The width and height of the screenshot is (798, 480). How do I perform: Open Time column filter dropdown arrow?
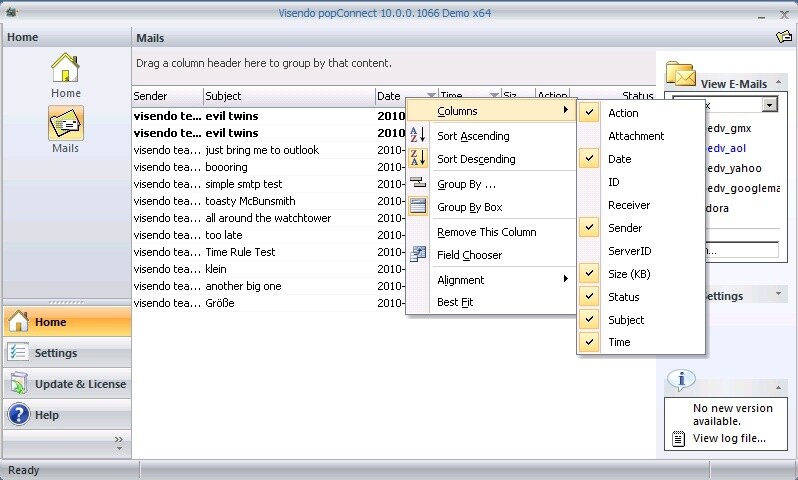[494, 95]
